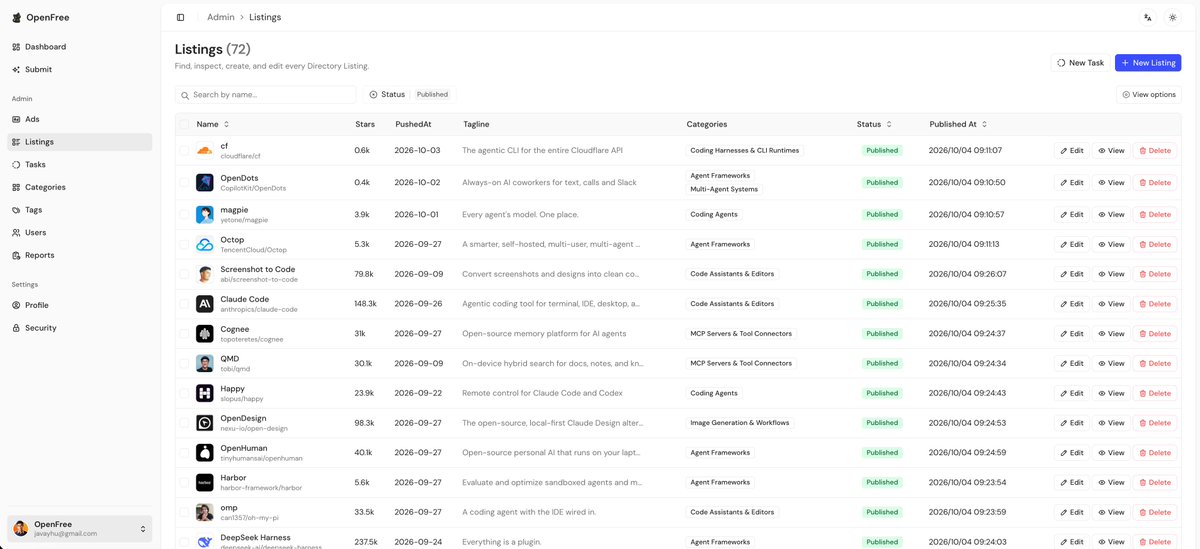The height and width of the screenshot is (549, 1200).
Task: Click the user avatar at bottom left
Action: tap(21, 529)
